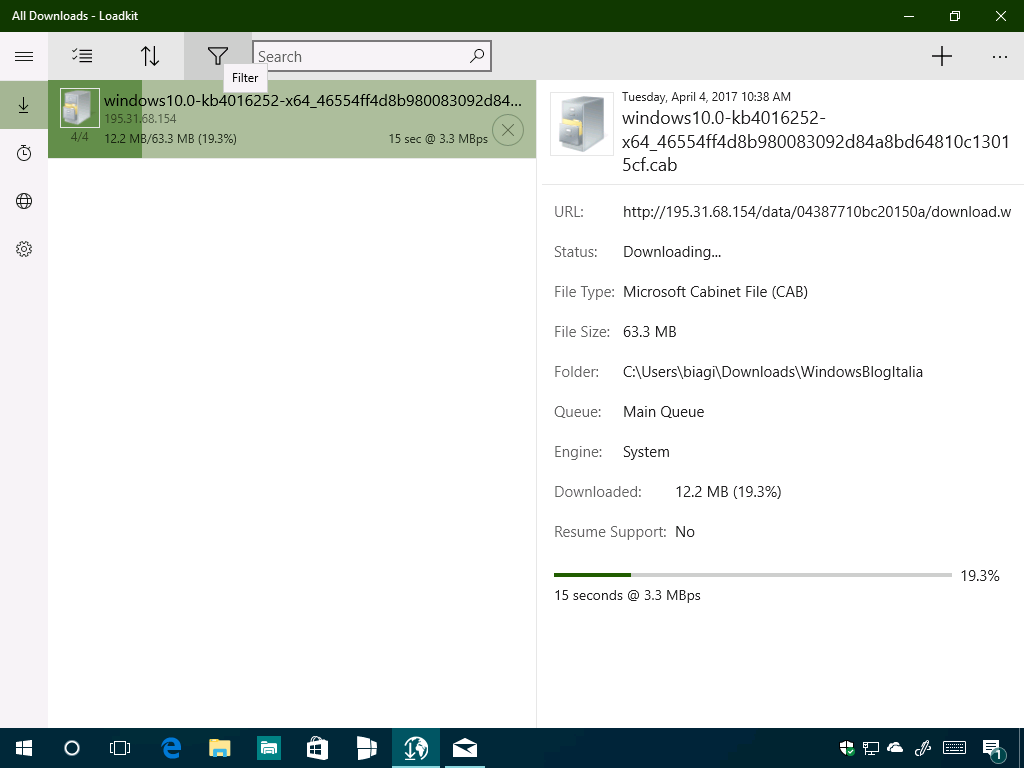Image resolution: width=1024 pixels, height=768 pixels.
Task: Click the download URL value
Action: point(816,212)
